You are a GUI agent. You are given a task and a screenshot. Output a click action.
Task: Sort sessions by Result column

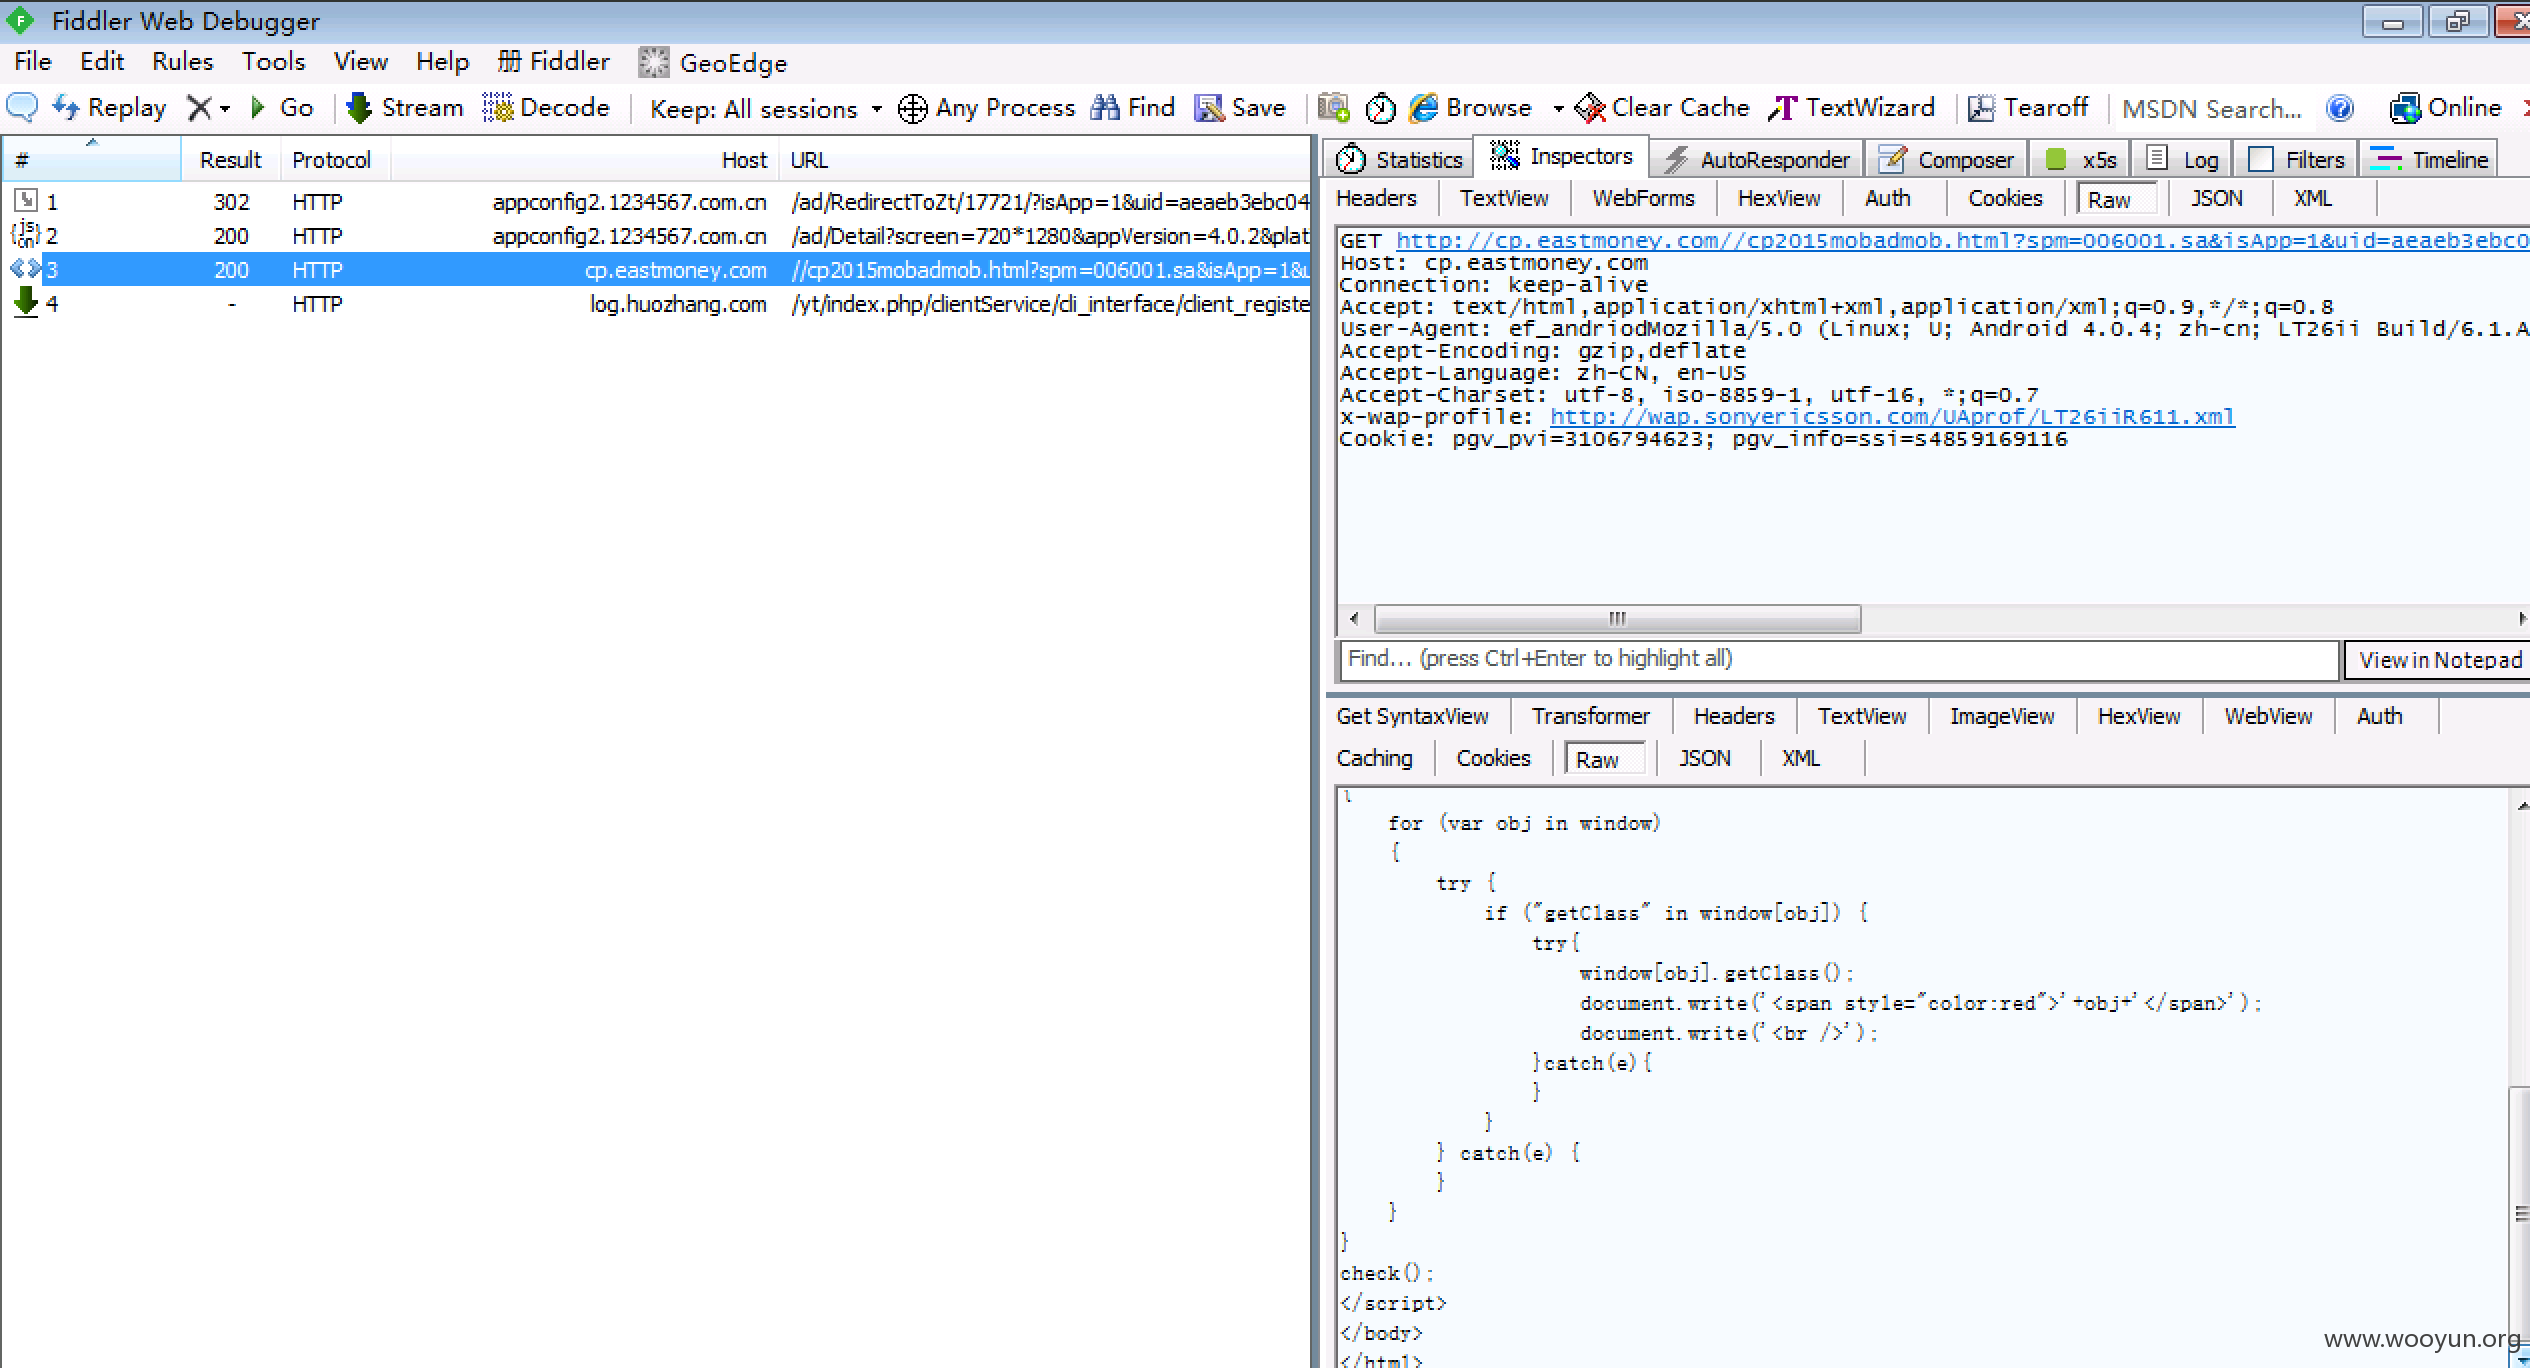(230, 160)
